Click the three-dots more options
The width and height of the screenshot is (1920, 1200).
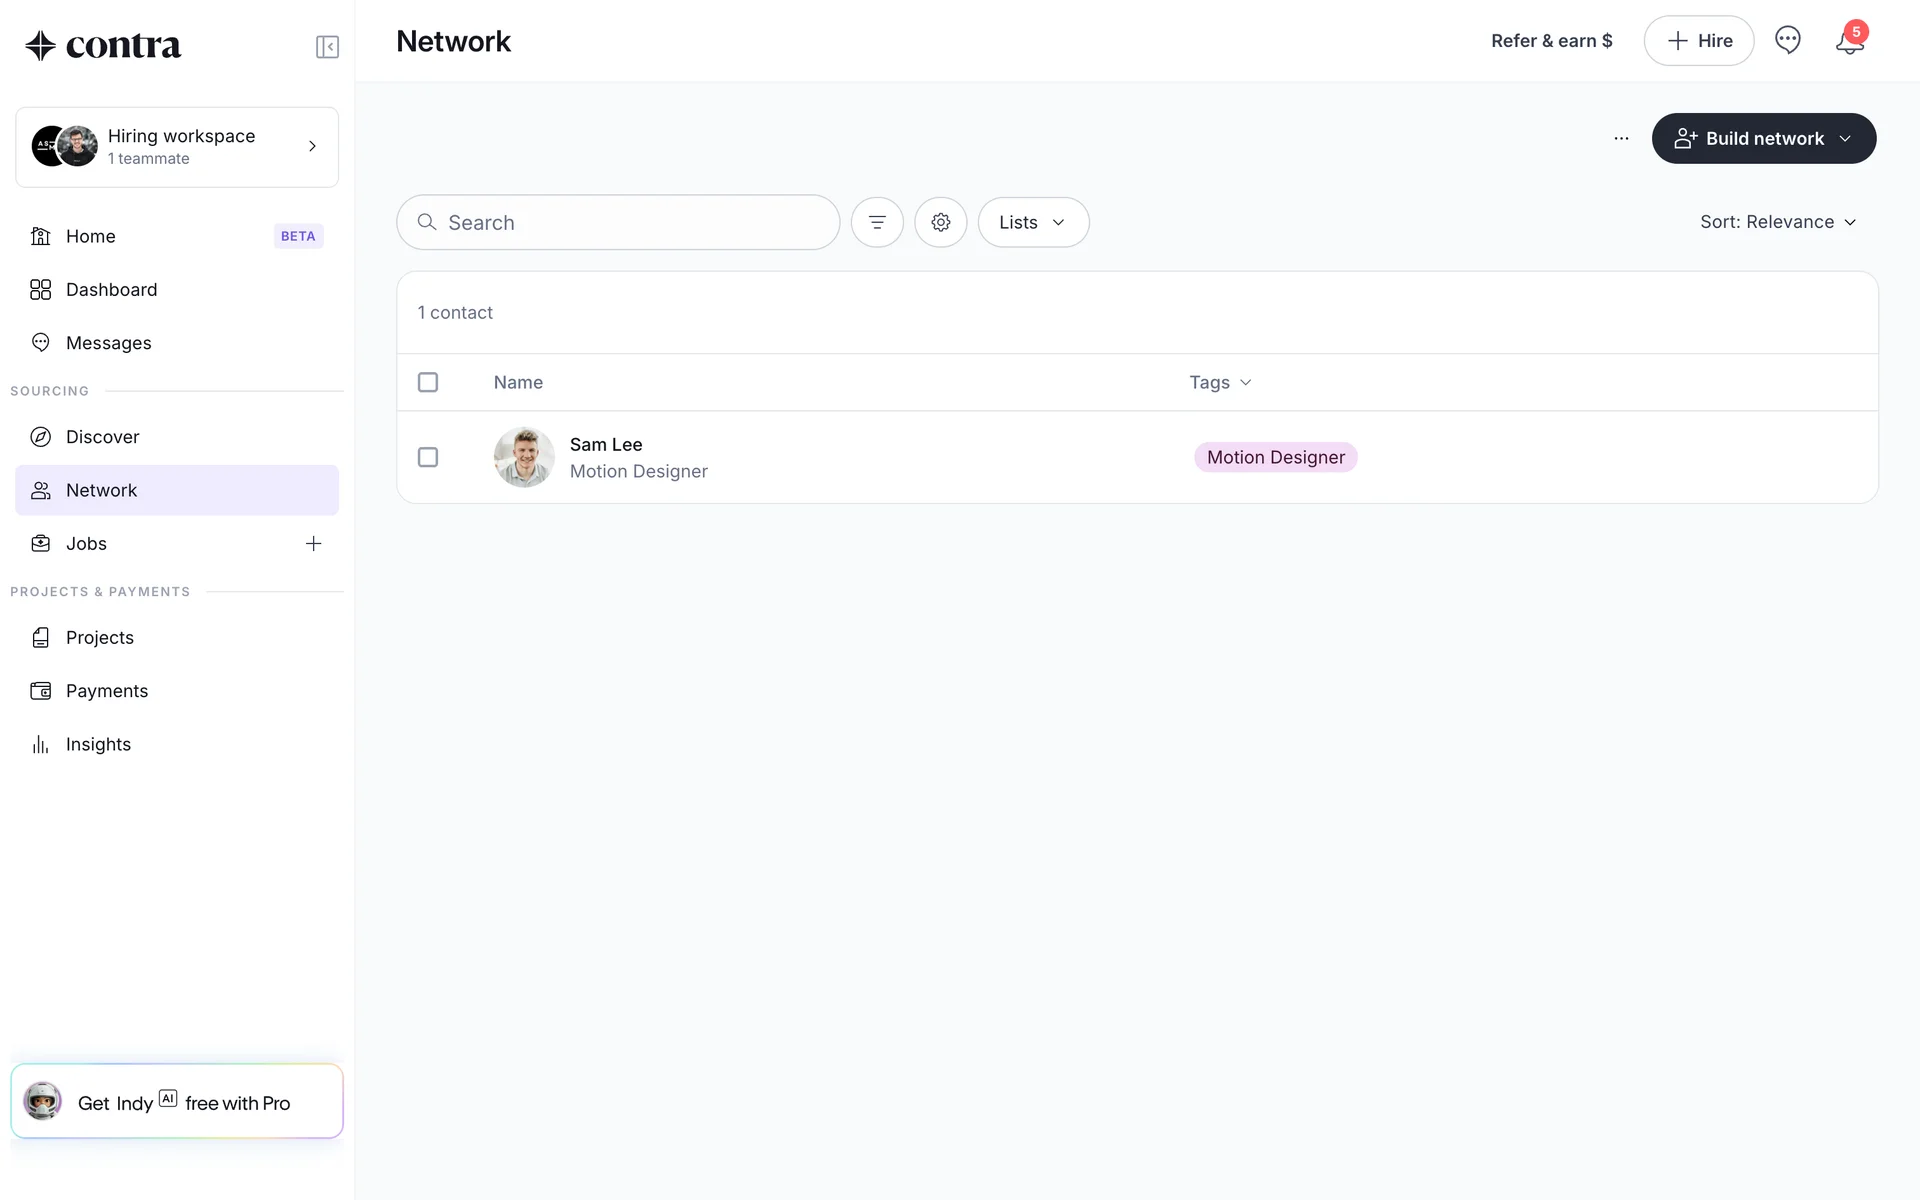click(1621, 139)
